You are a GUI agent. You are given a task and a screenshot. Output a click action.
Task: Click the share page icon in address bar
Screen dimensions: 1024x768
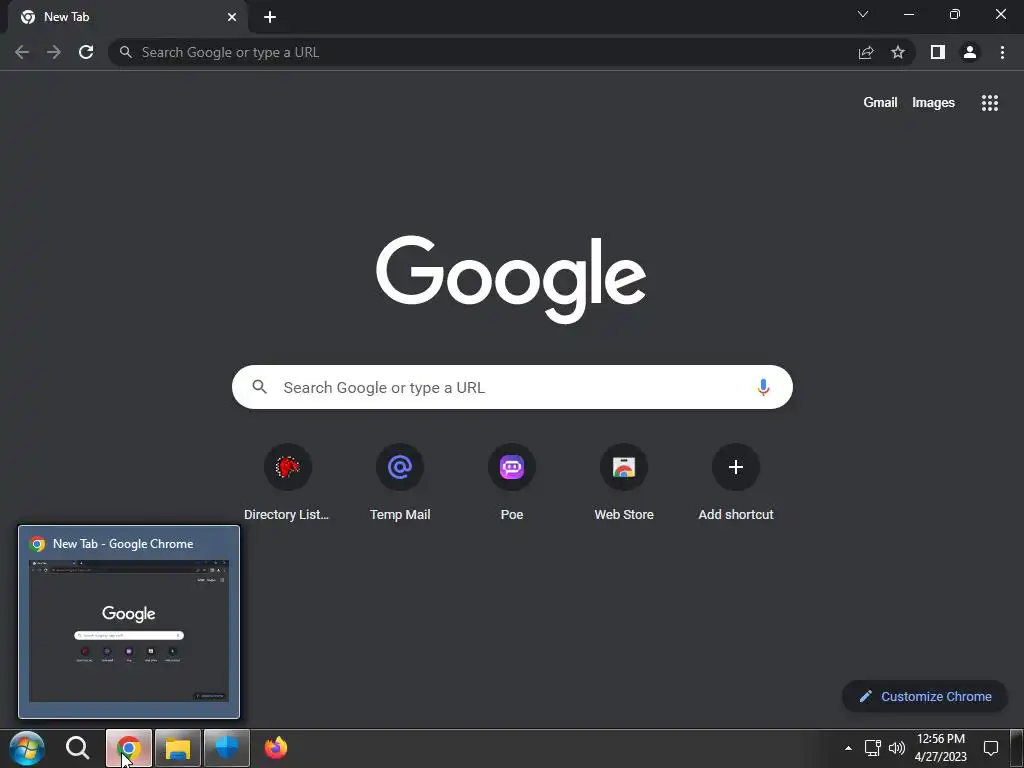pos(866,52)
